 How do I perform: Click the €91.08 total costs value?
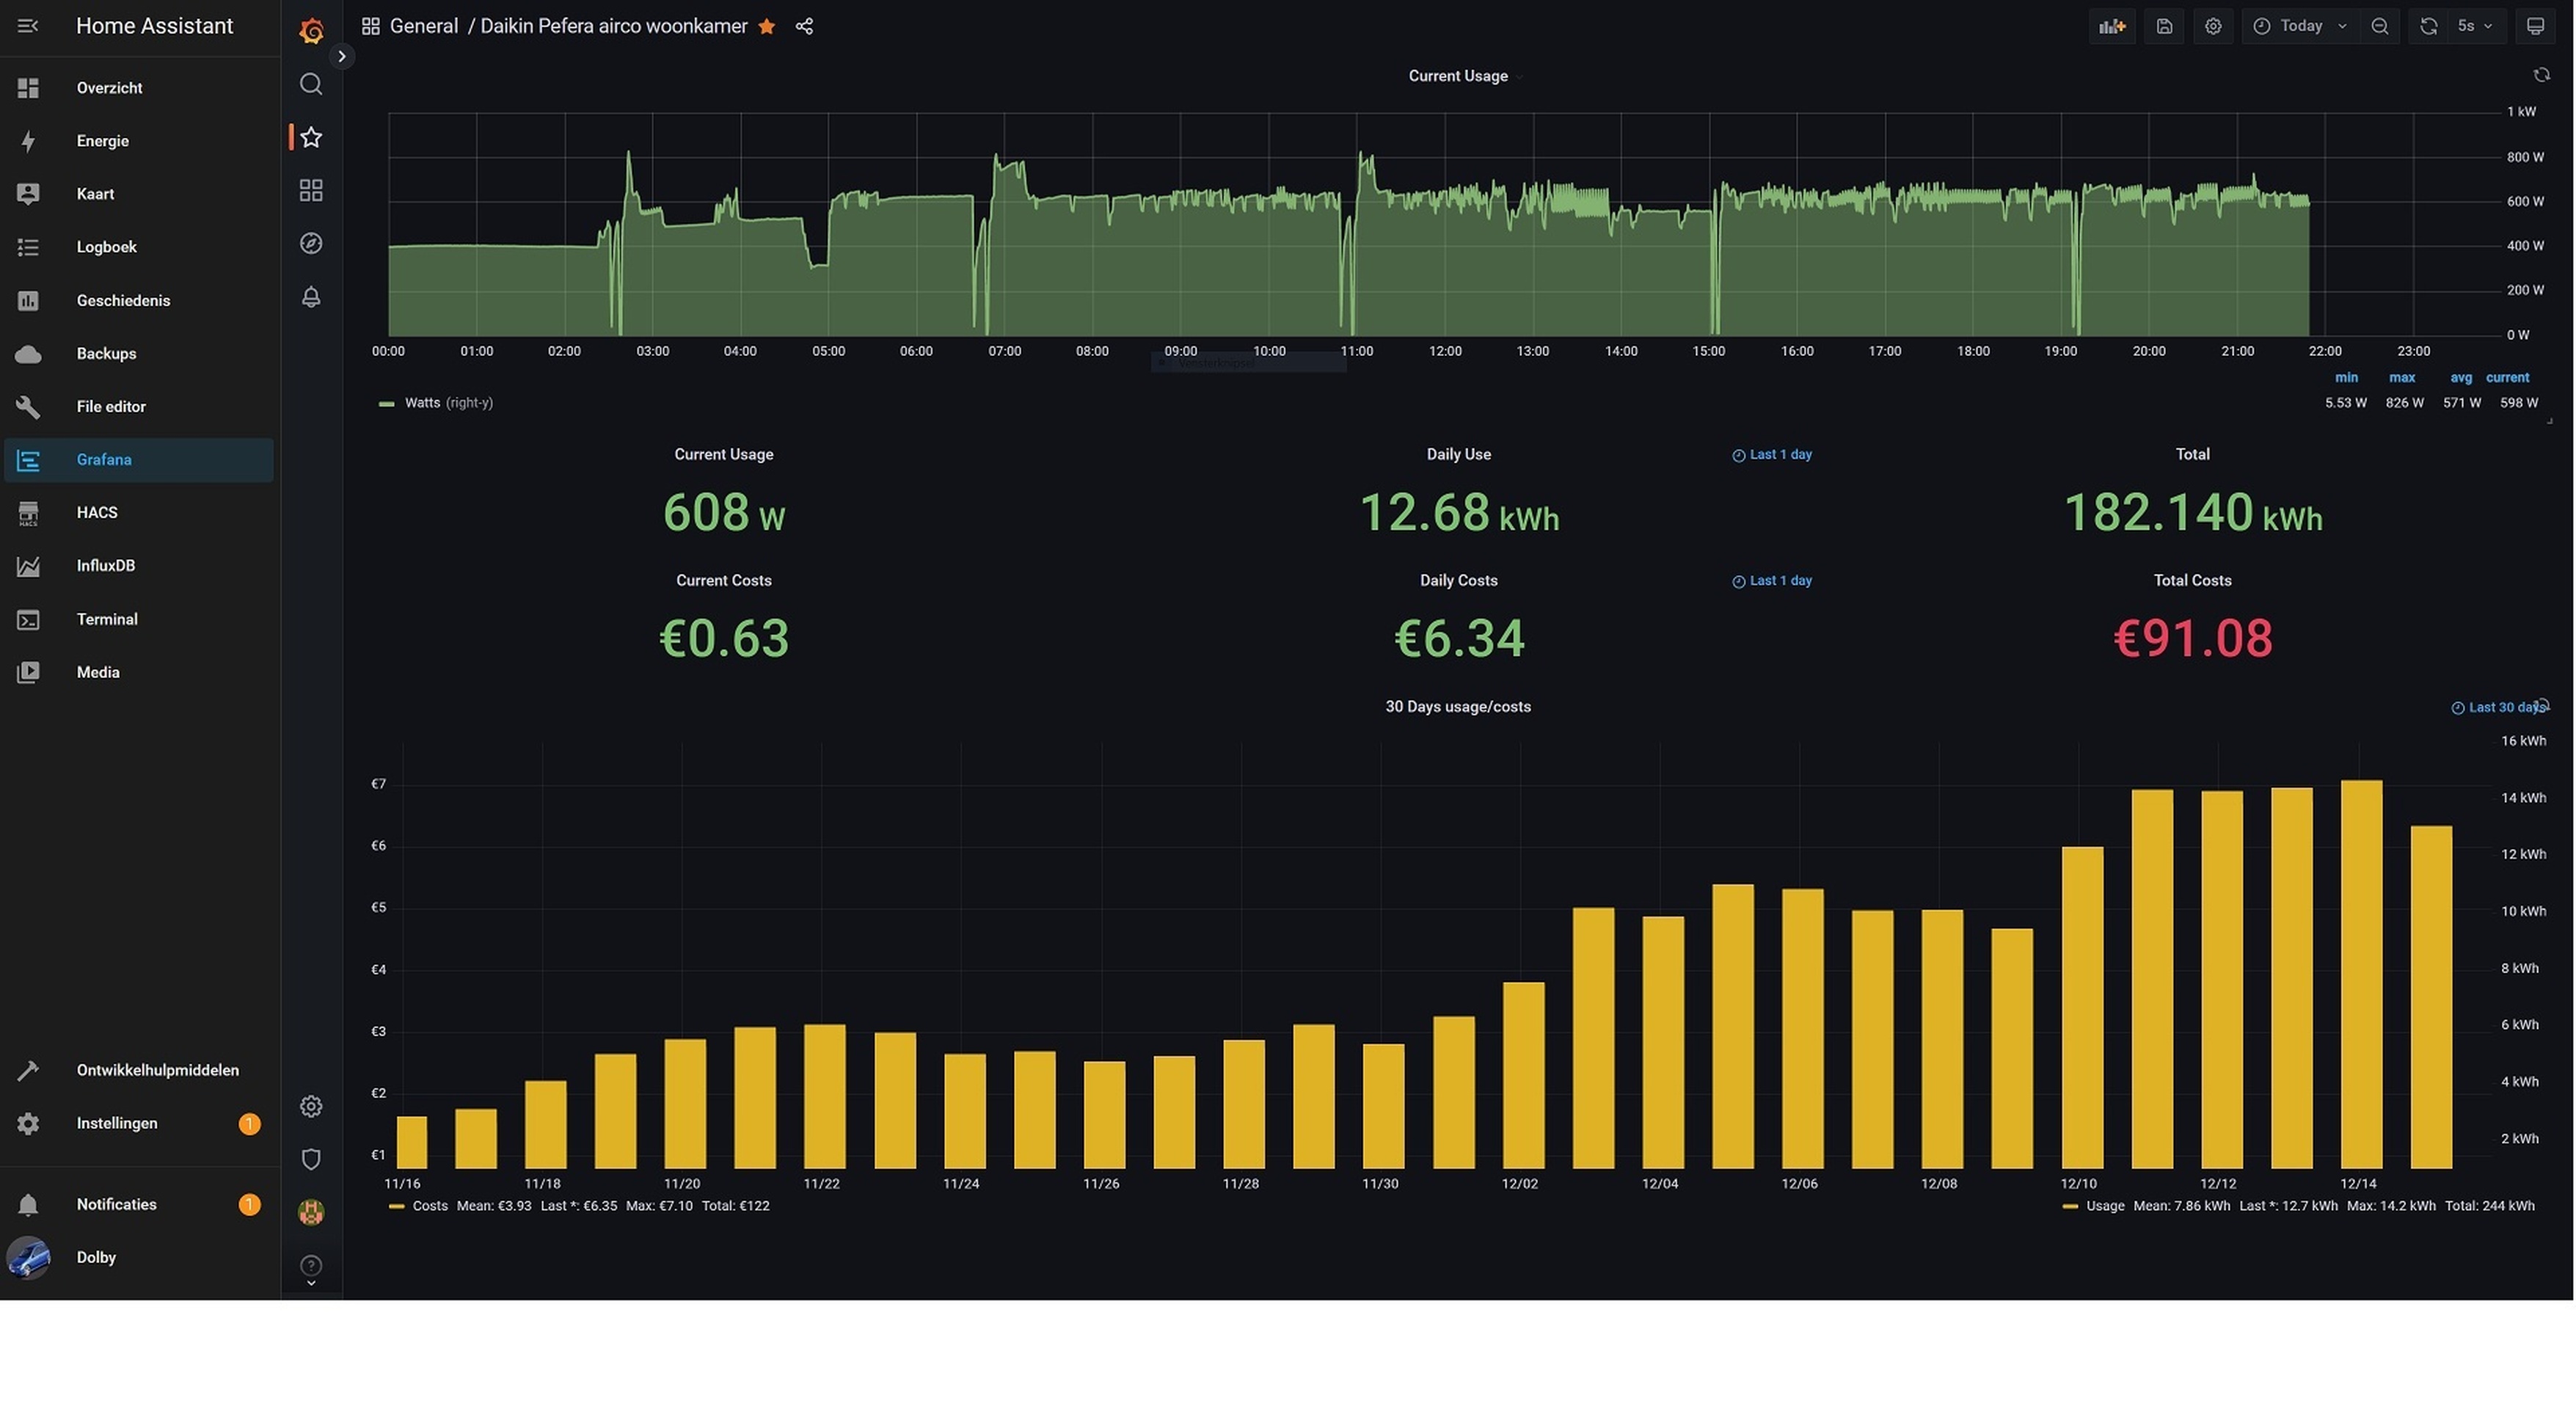(2192, 639)
